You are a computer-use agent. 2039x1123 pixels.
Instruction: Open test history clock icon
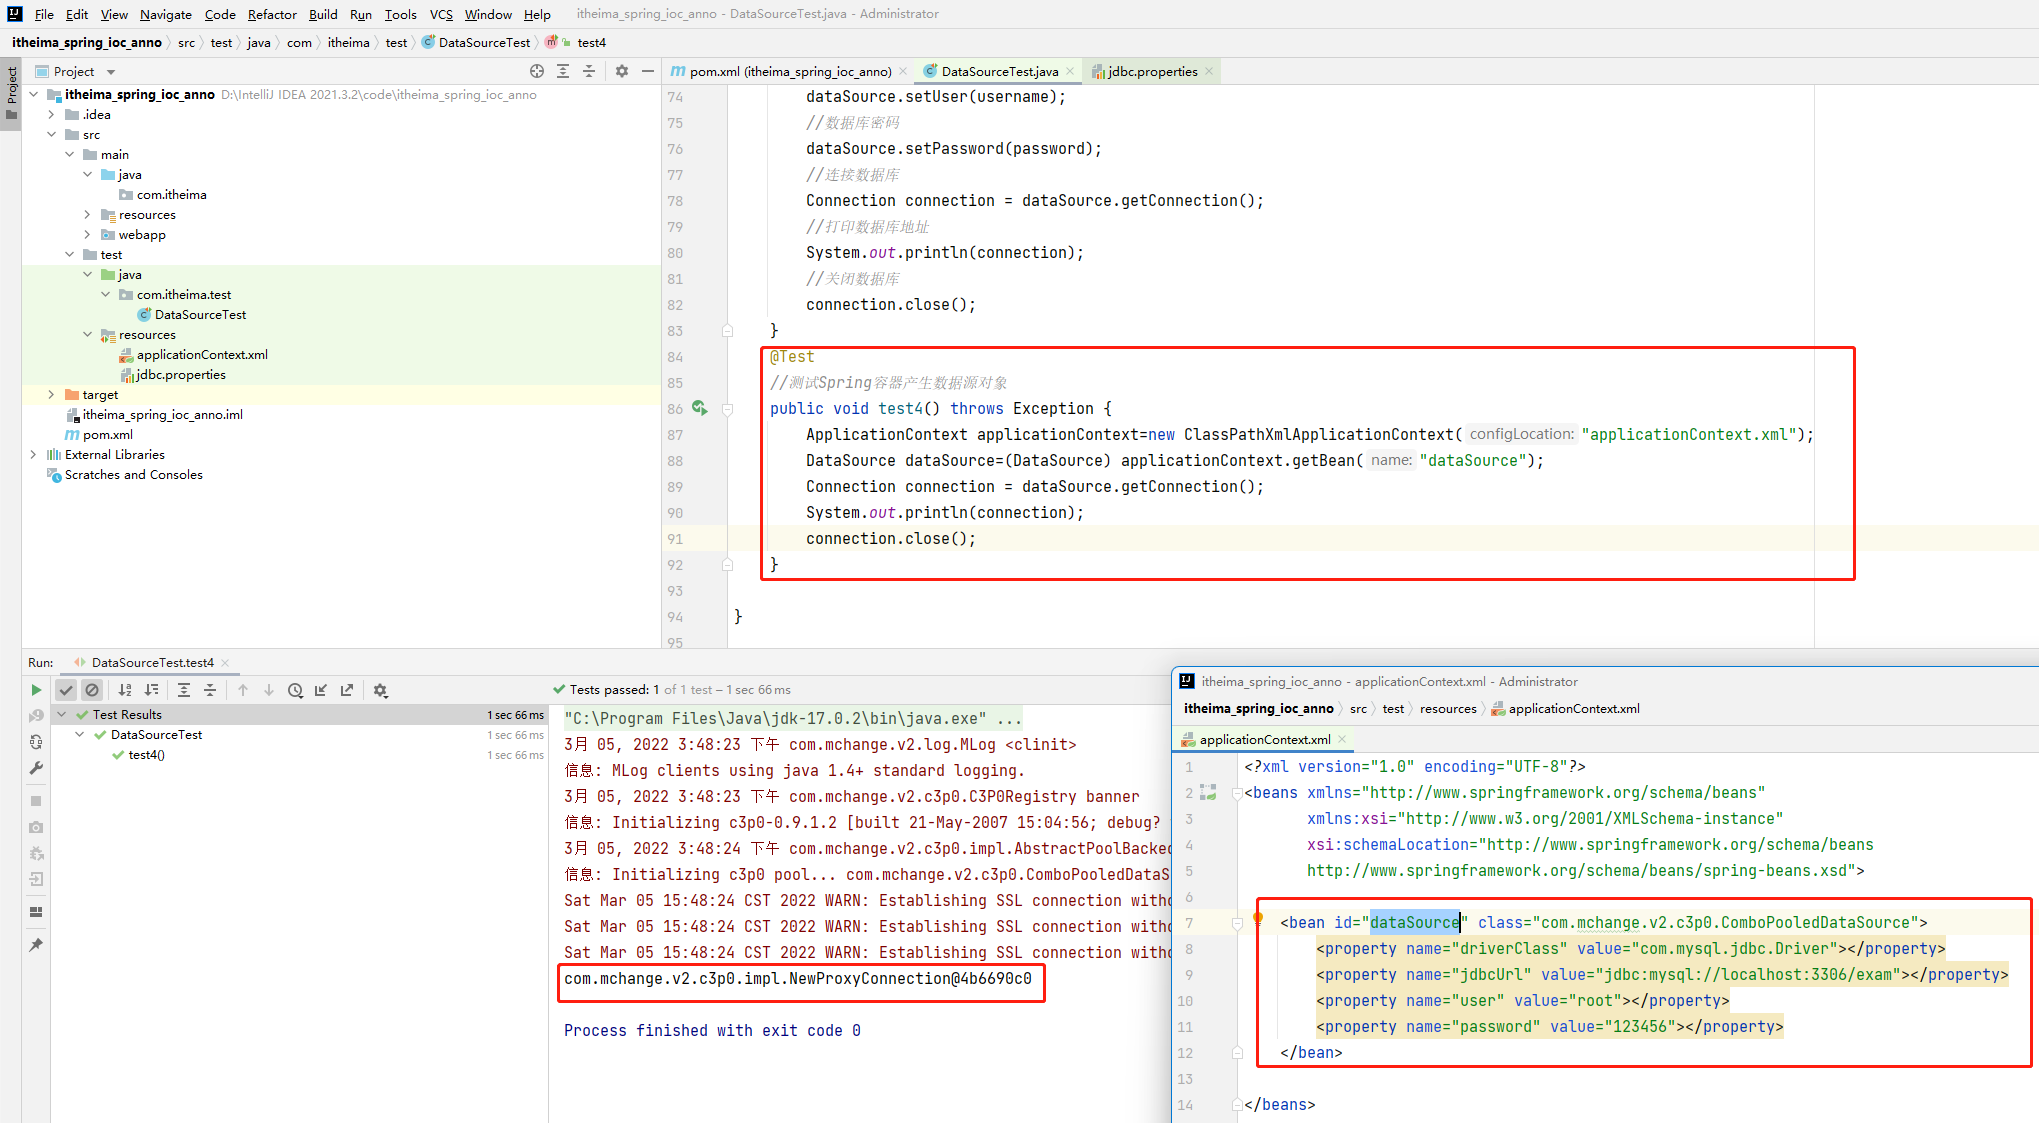[295, 690]
